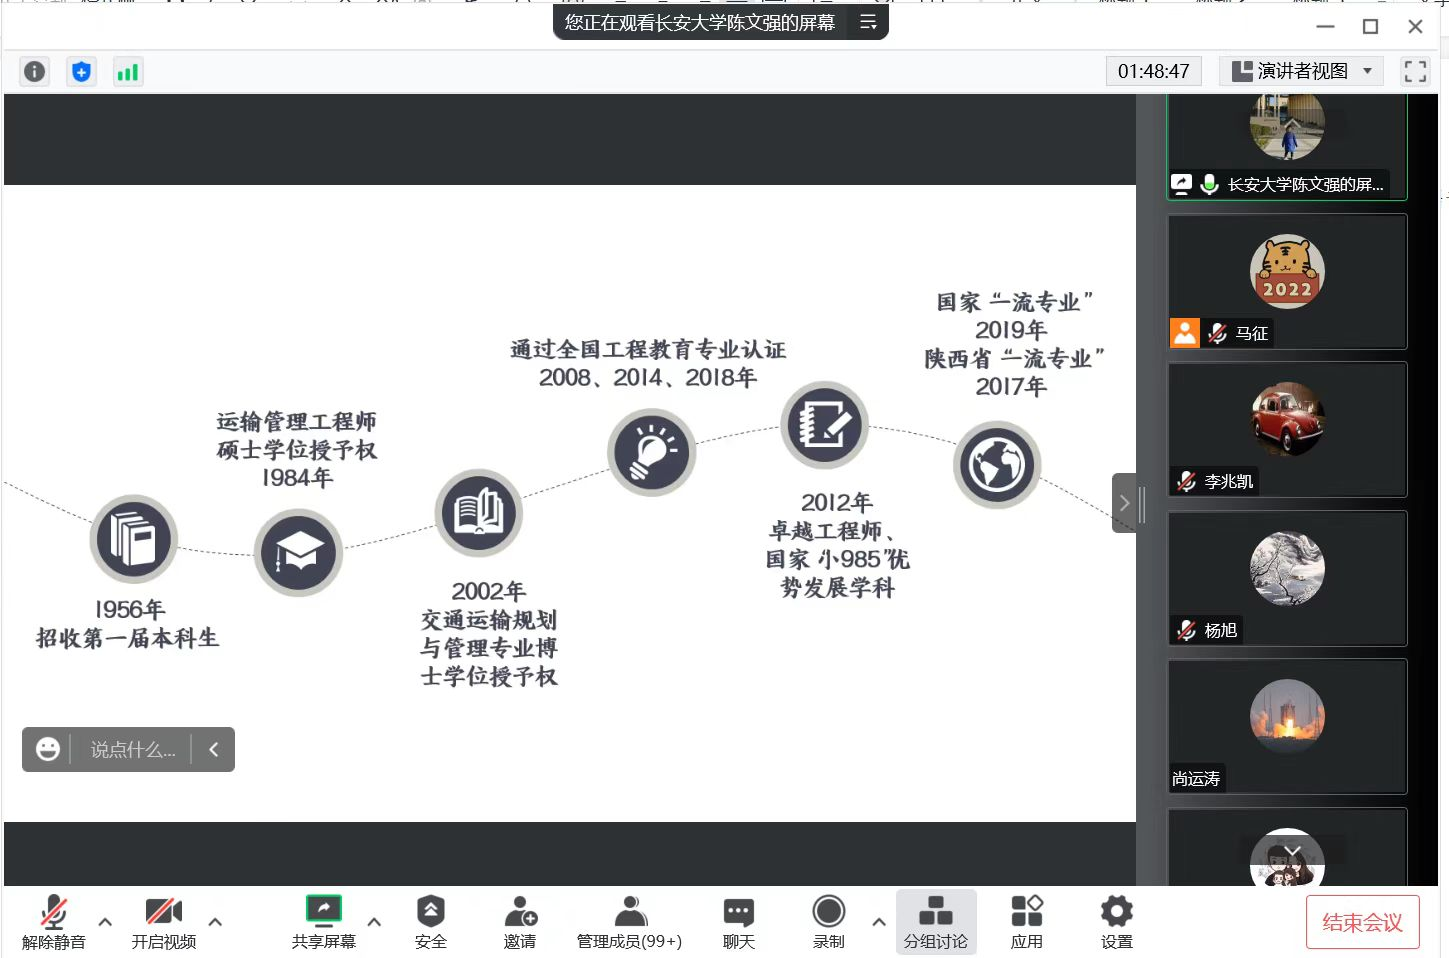Open the blue encryption shield icon
Image resolution: width=1449 pixels, height=958 pixels.
click(82, 72)
